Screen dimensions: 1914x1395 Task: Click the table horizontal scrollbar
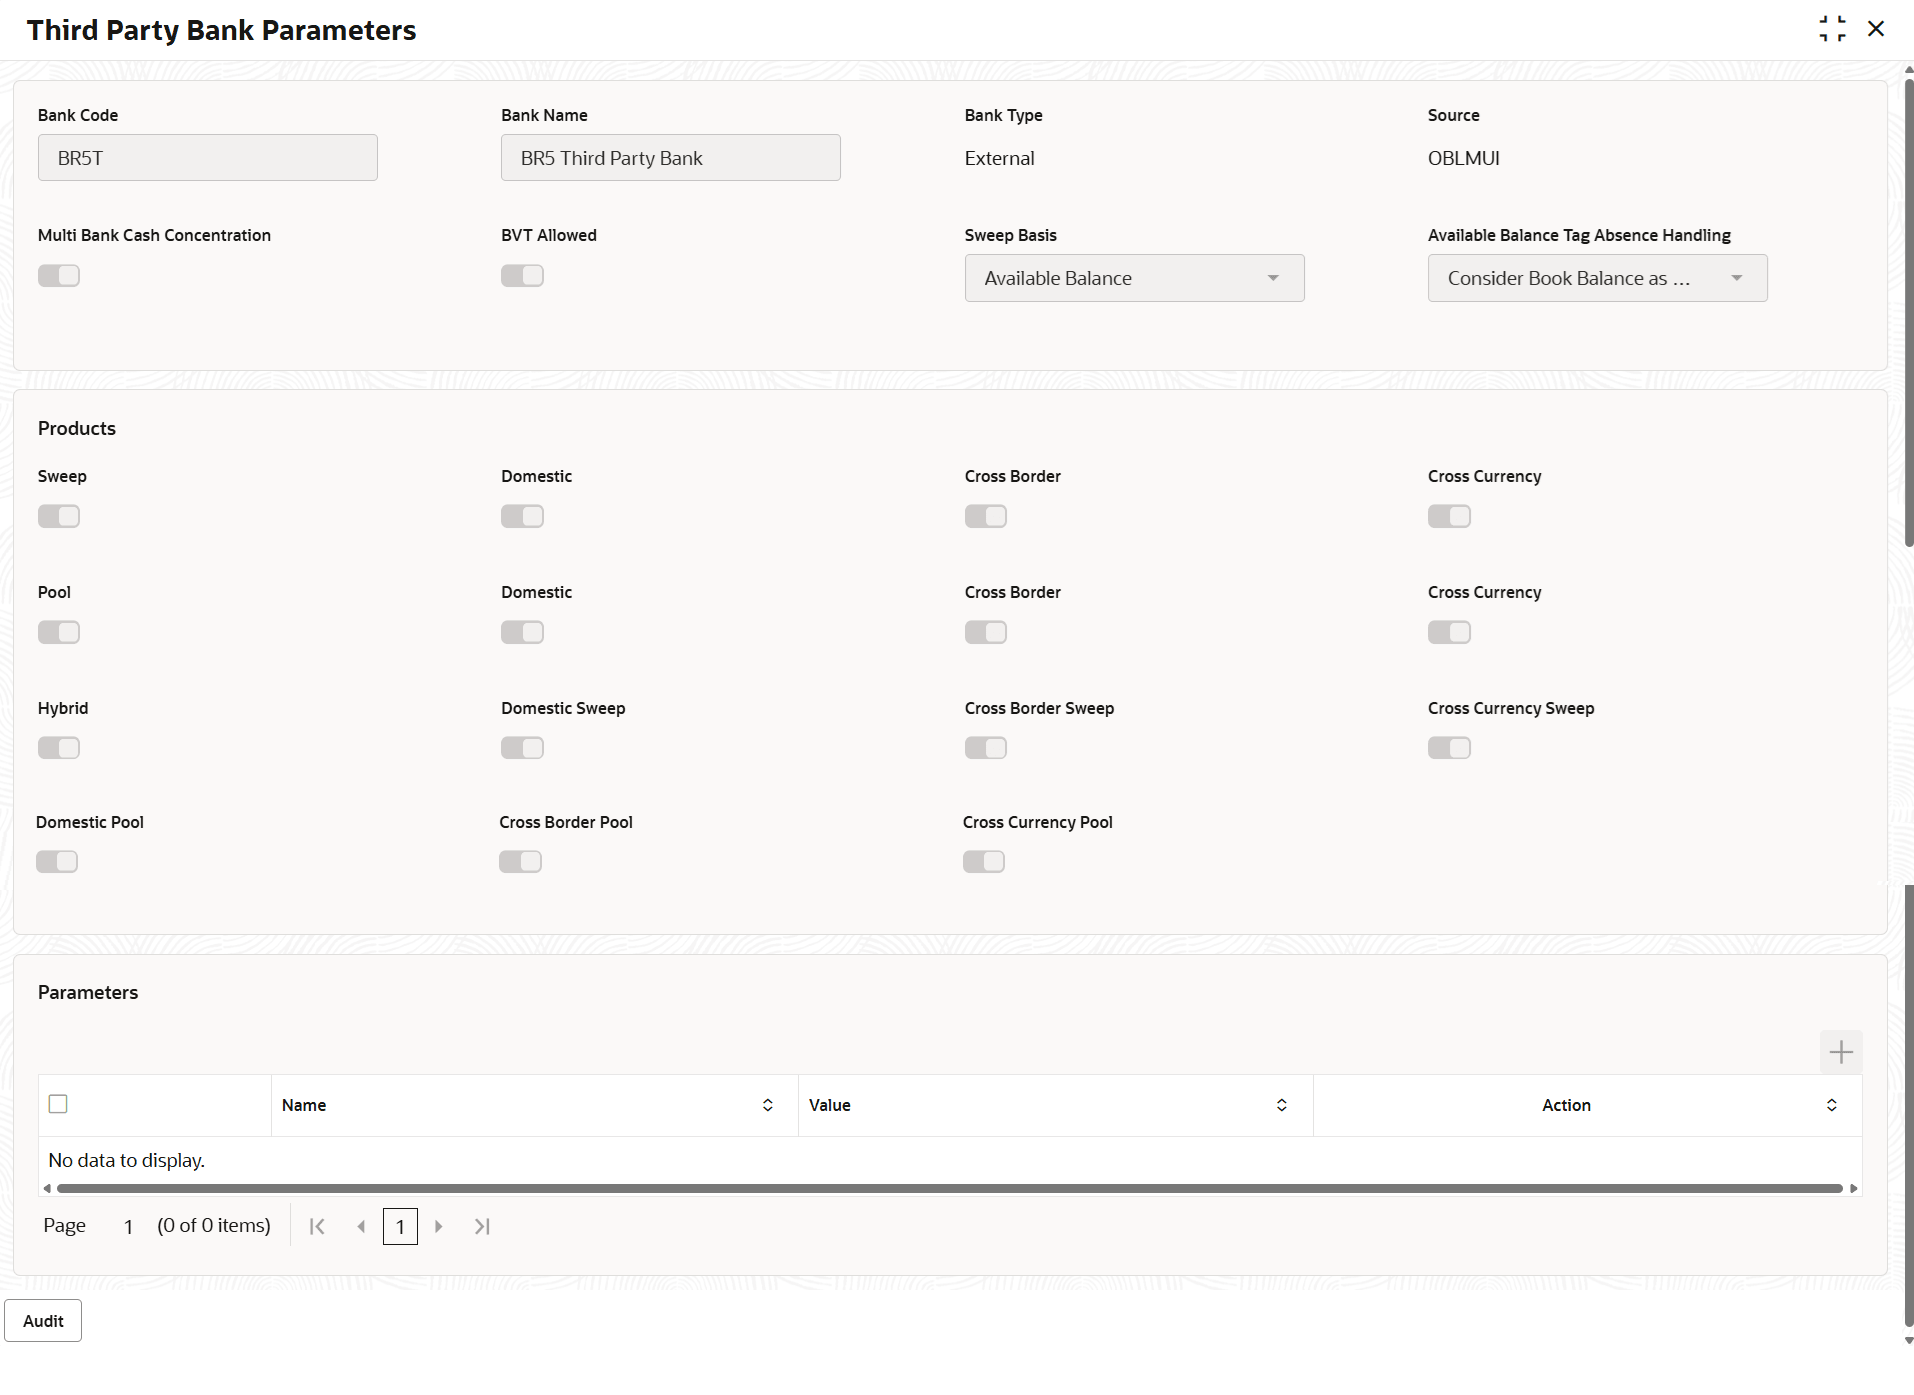[949, 1189]
